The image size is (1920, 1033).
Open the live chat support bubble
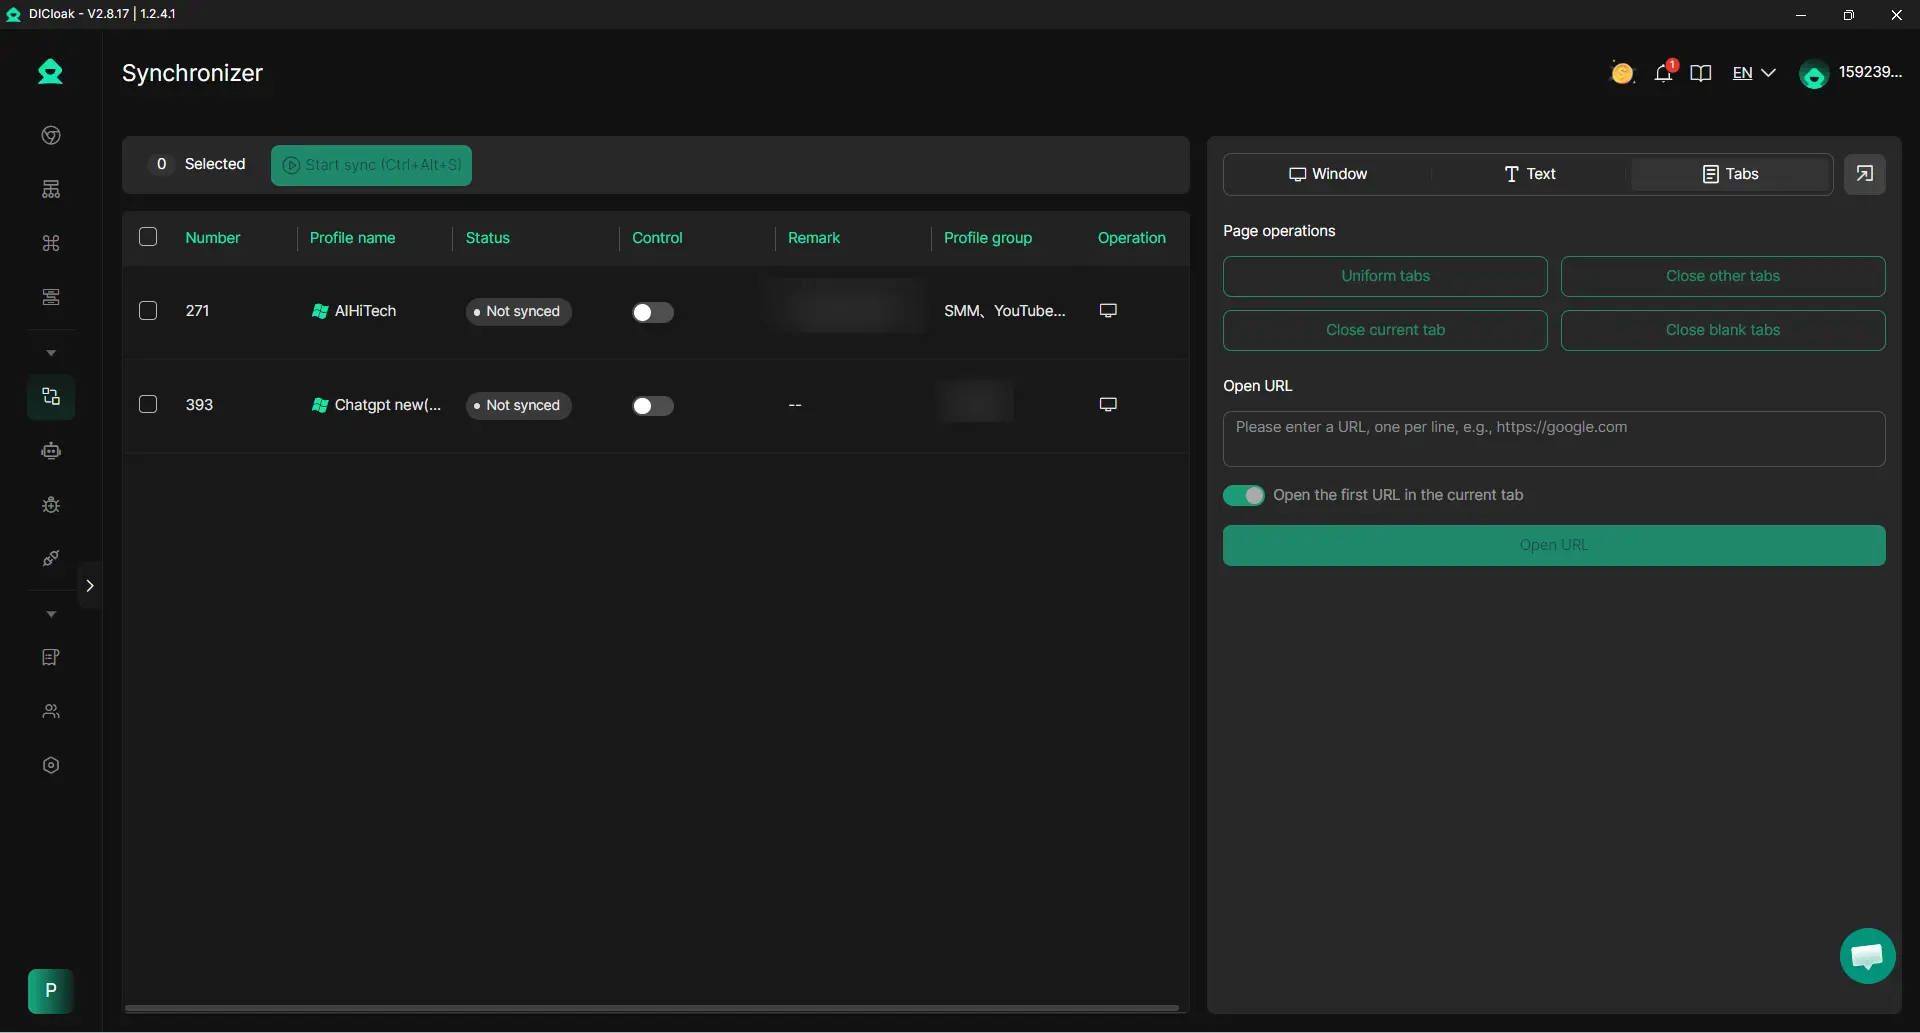pos(1866,956)
